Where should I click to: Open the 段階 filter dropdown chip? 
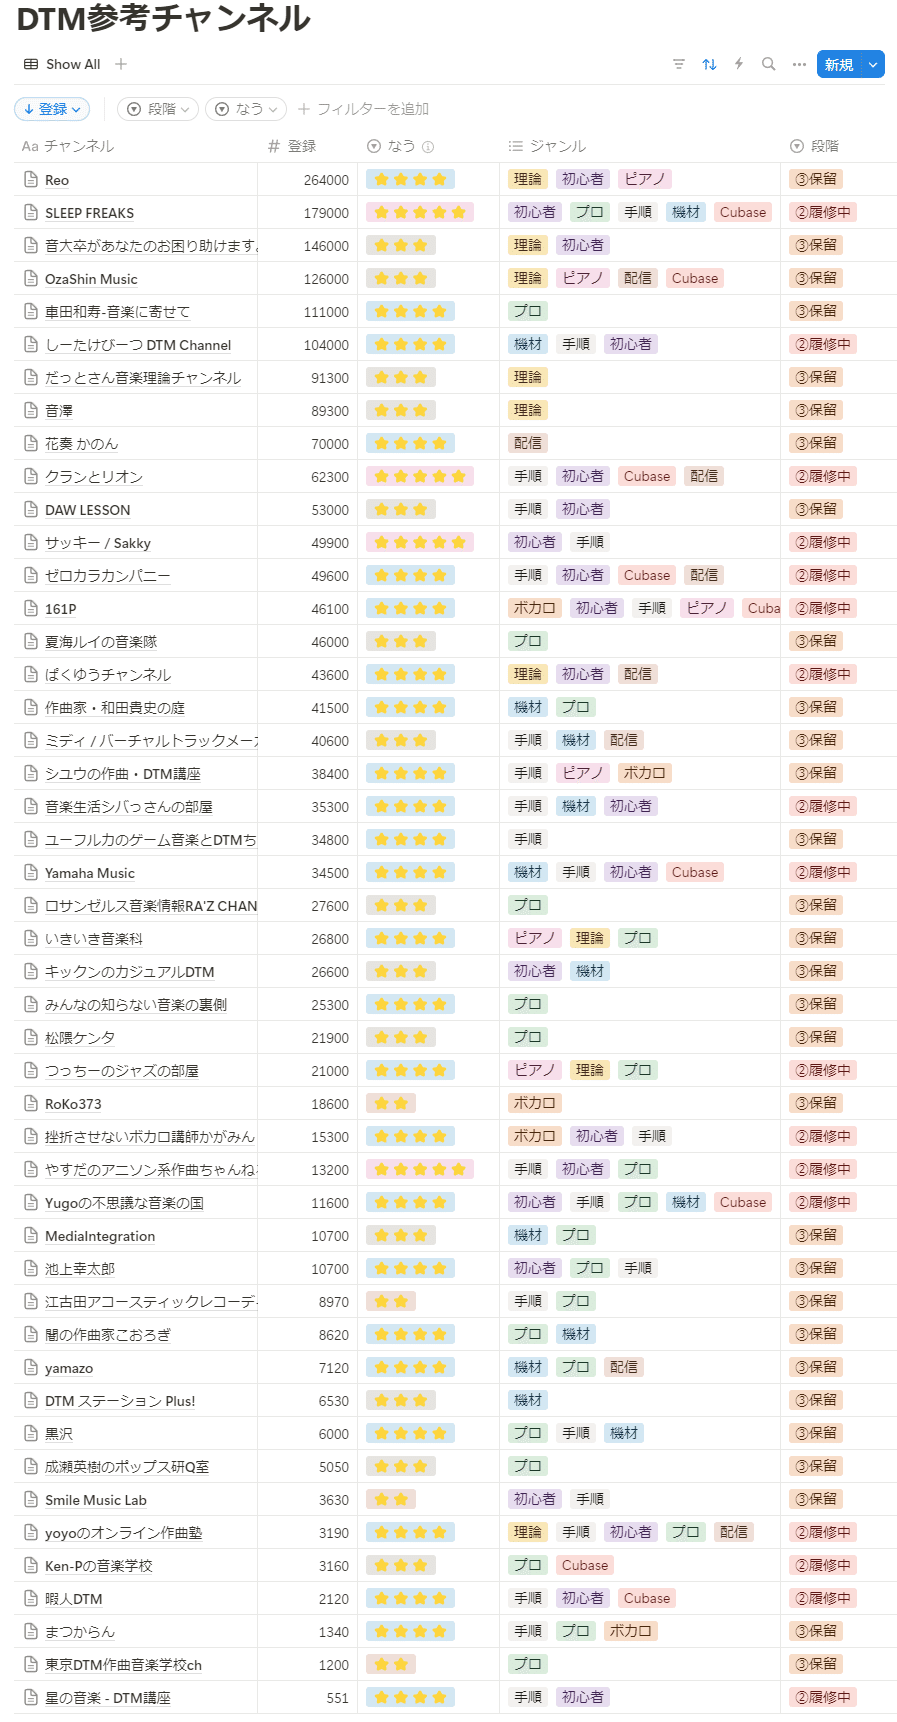coord(158,109)
